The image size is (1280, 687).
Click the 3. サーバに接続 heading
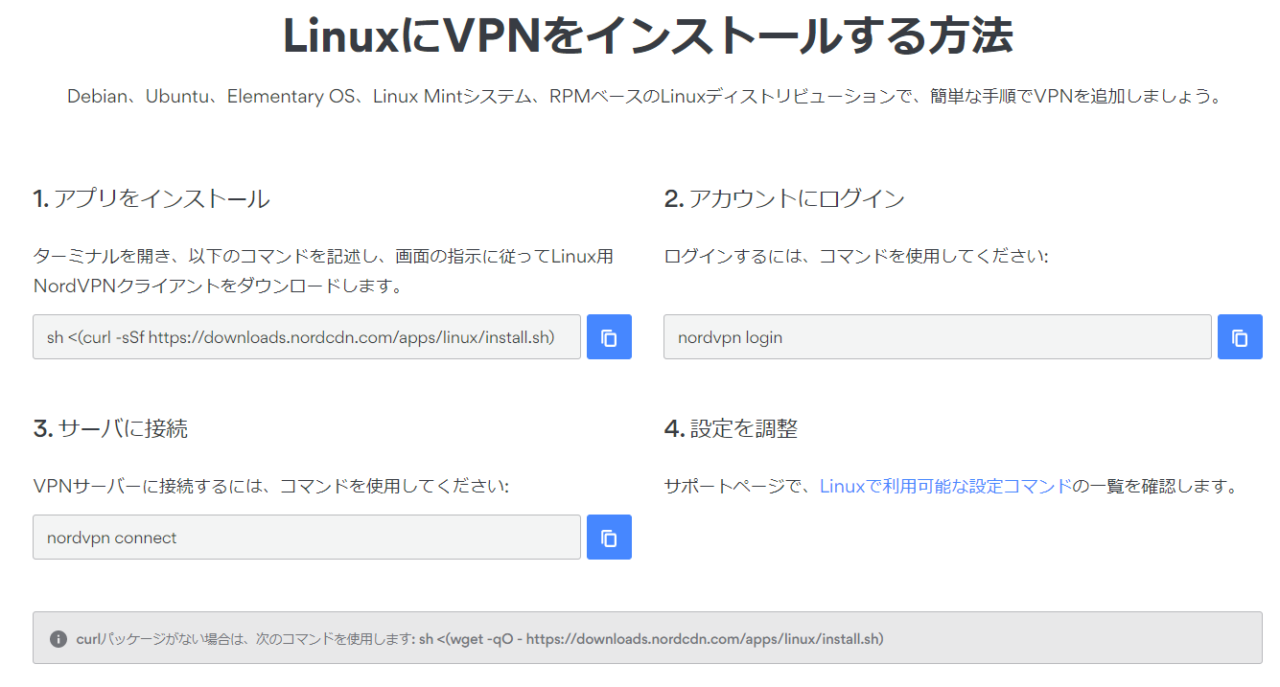pos(110,429)
